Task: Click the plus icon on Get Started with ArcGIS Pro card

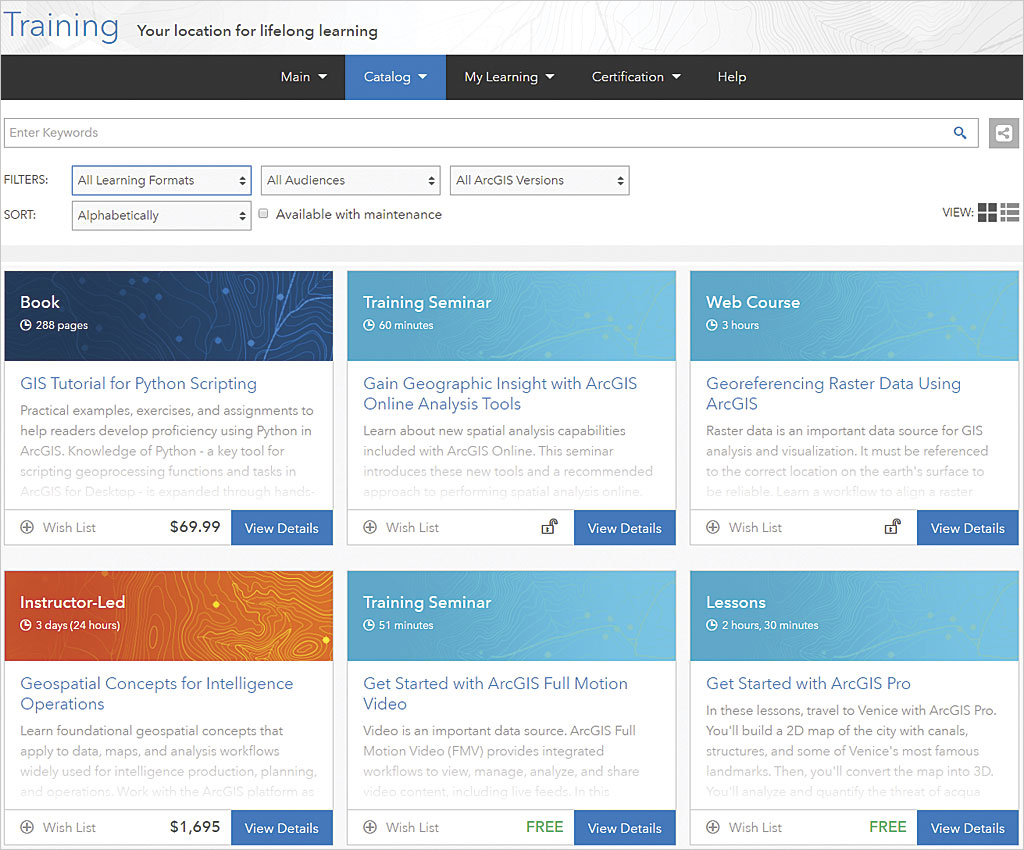Action: pyautogui.click(x=712, y=827)
